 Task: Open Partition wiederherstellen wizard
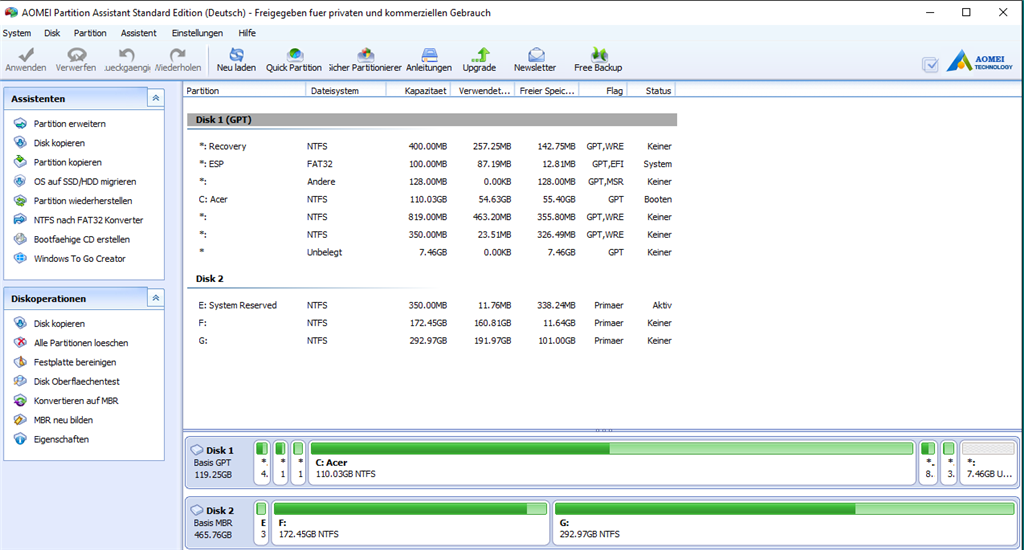(83, 201)
